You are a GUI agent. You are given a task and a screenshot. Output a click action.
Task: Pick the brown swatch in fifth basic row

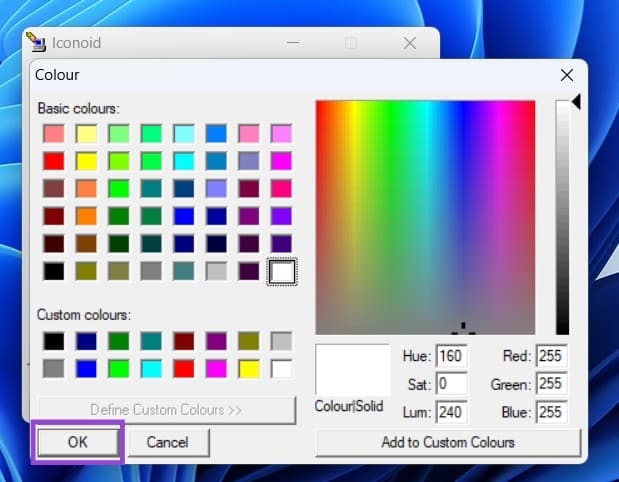[86, 244]
